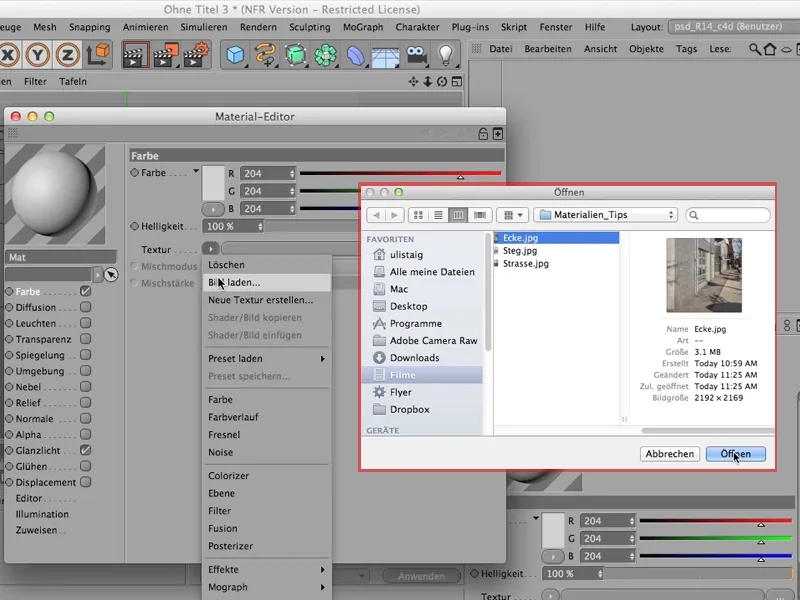Open Illumination settings in channel list
This screenshot has height=600, width=800.
(x=42, y=514)
